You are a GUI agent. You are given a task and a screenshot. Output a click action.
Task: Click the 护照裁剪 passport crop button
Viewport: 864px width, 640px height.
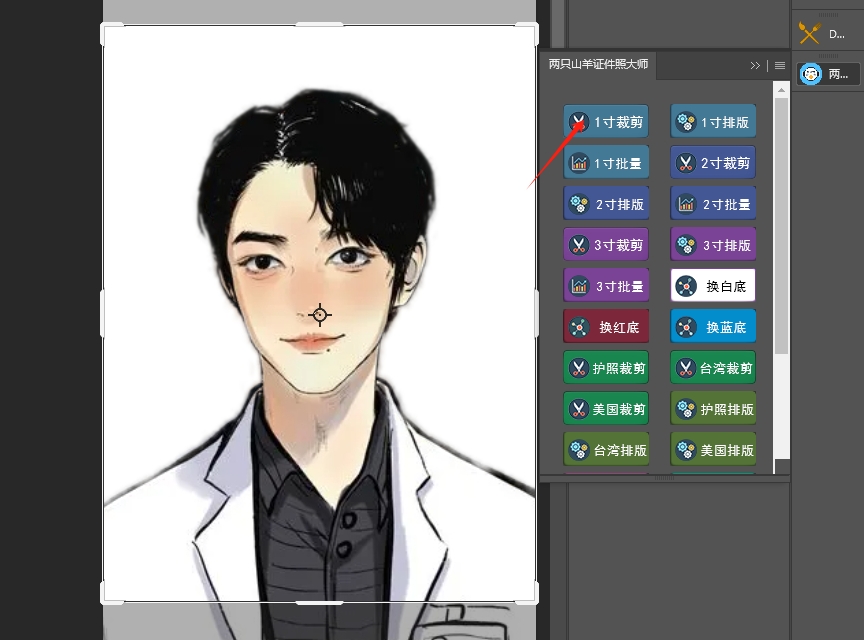click(605, 368)
